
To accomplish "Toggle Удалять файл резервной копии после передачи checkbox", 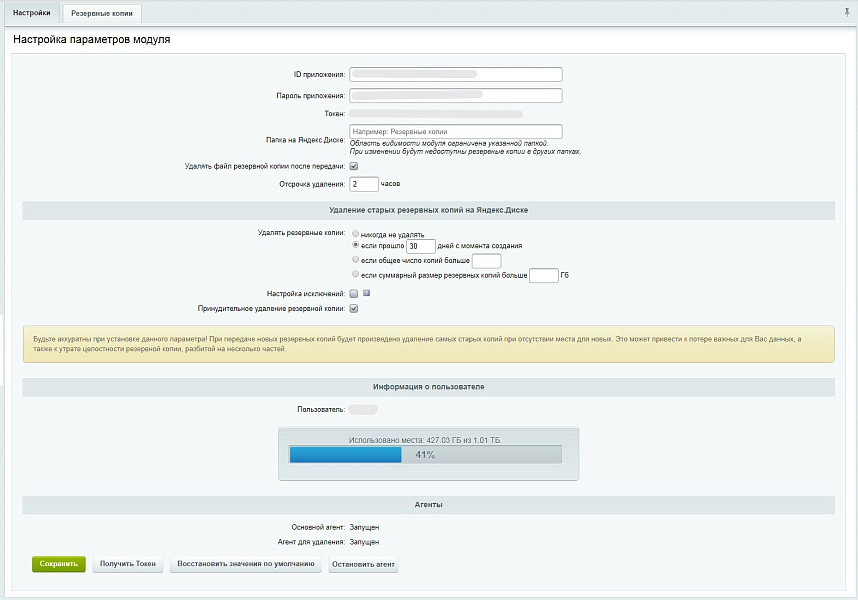I will 353,166.
